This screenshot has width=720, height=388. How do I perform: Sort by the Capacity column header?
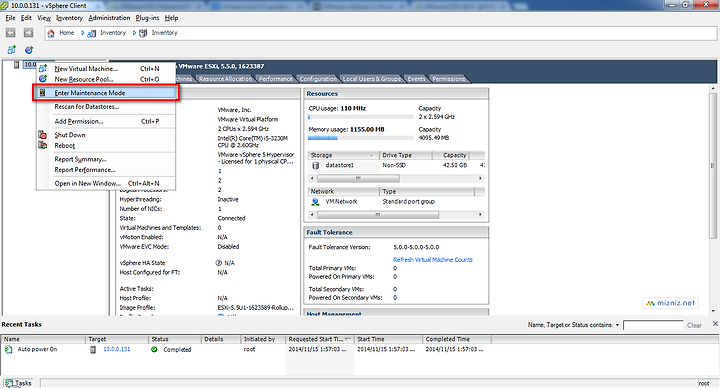click(x=451, y=155)
